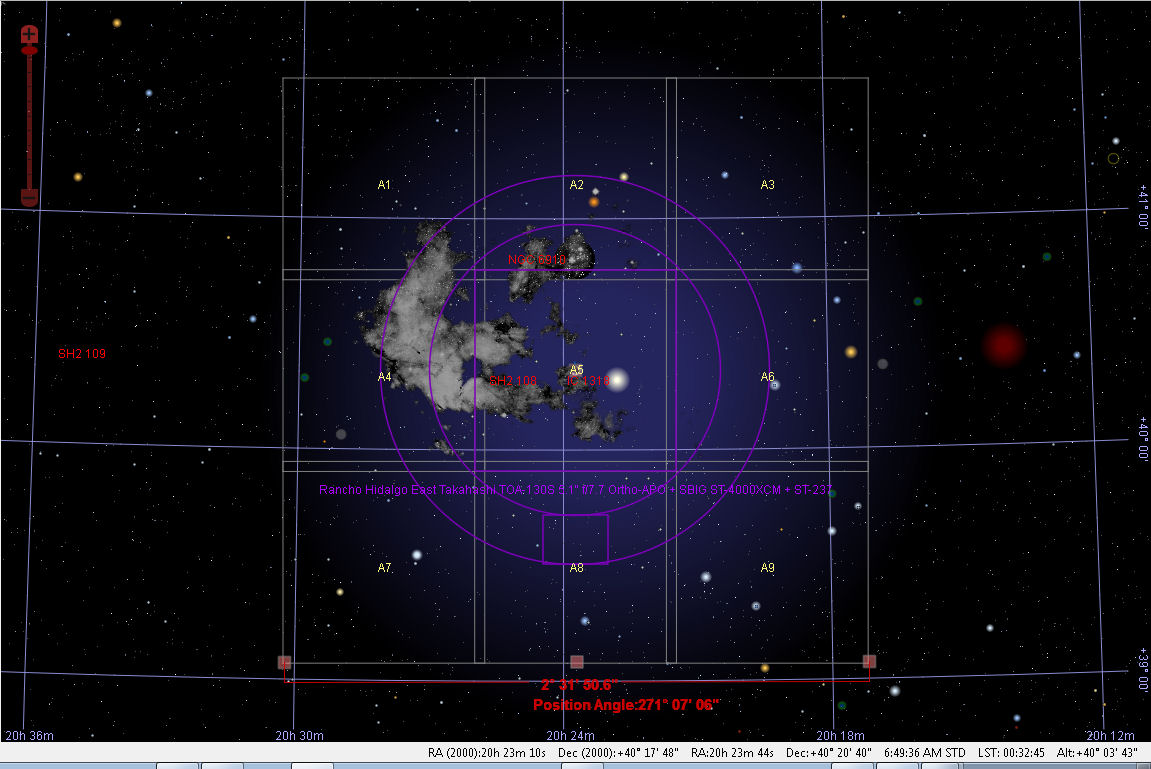Click the bottom-center red mosaic handle
This screenshot has height=769, width=1151.
click(x=577, y=662)
